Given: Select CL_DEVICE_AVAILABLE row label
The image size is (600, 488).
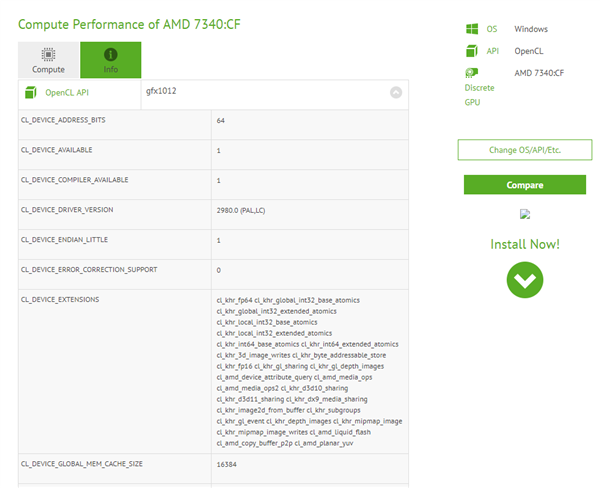Looking at the screenshot, I should tap(57, 150).
